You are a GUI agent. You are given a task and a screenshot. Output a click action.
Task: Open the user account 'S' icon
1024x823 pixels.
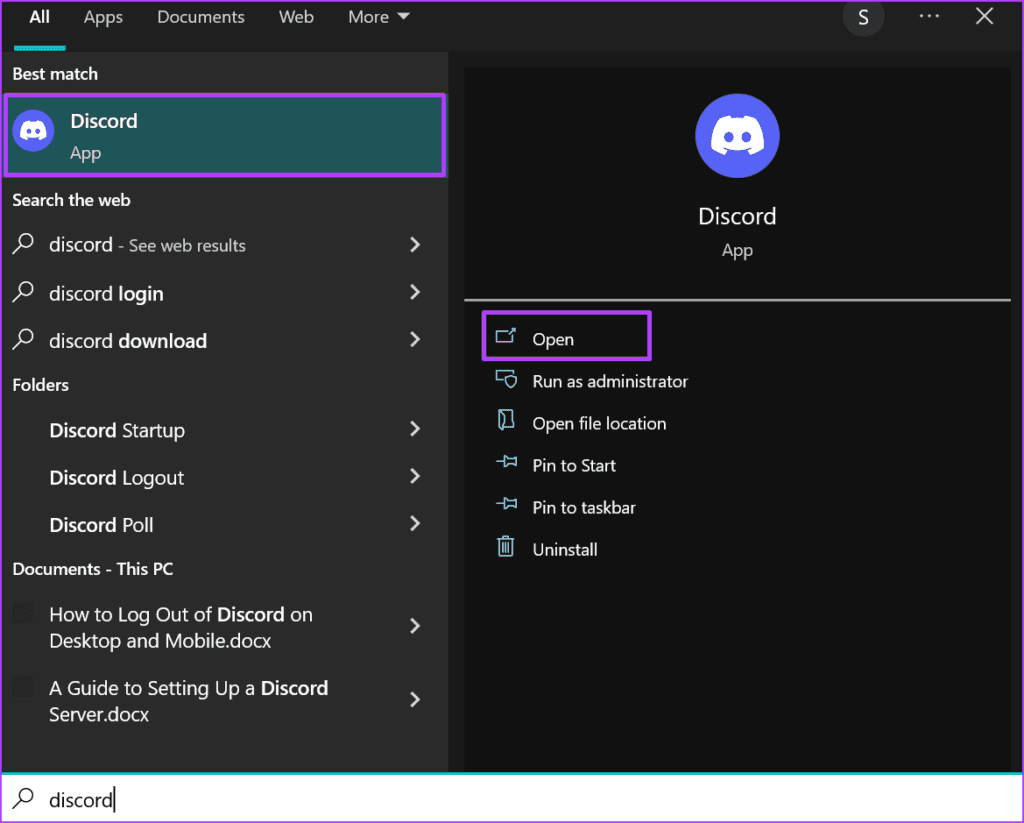[x=863, y=18]
